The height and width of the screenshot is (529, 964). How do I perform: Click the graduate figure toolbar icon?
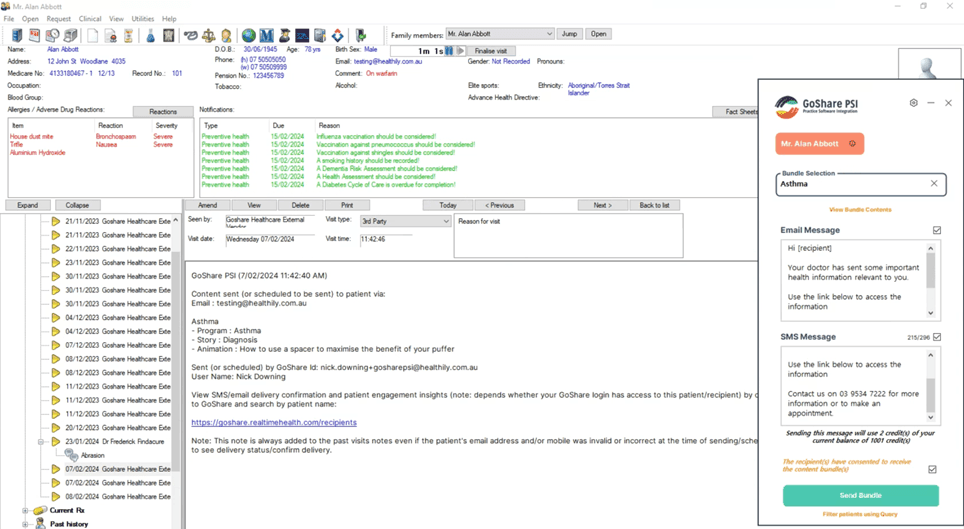[x=284, y=35]
